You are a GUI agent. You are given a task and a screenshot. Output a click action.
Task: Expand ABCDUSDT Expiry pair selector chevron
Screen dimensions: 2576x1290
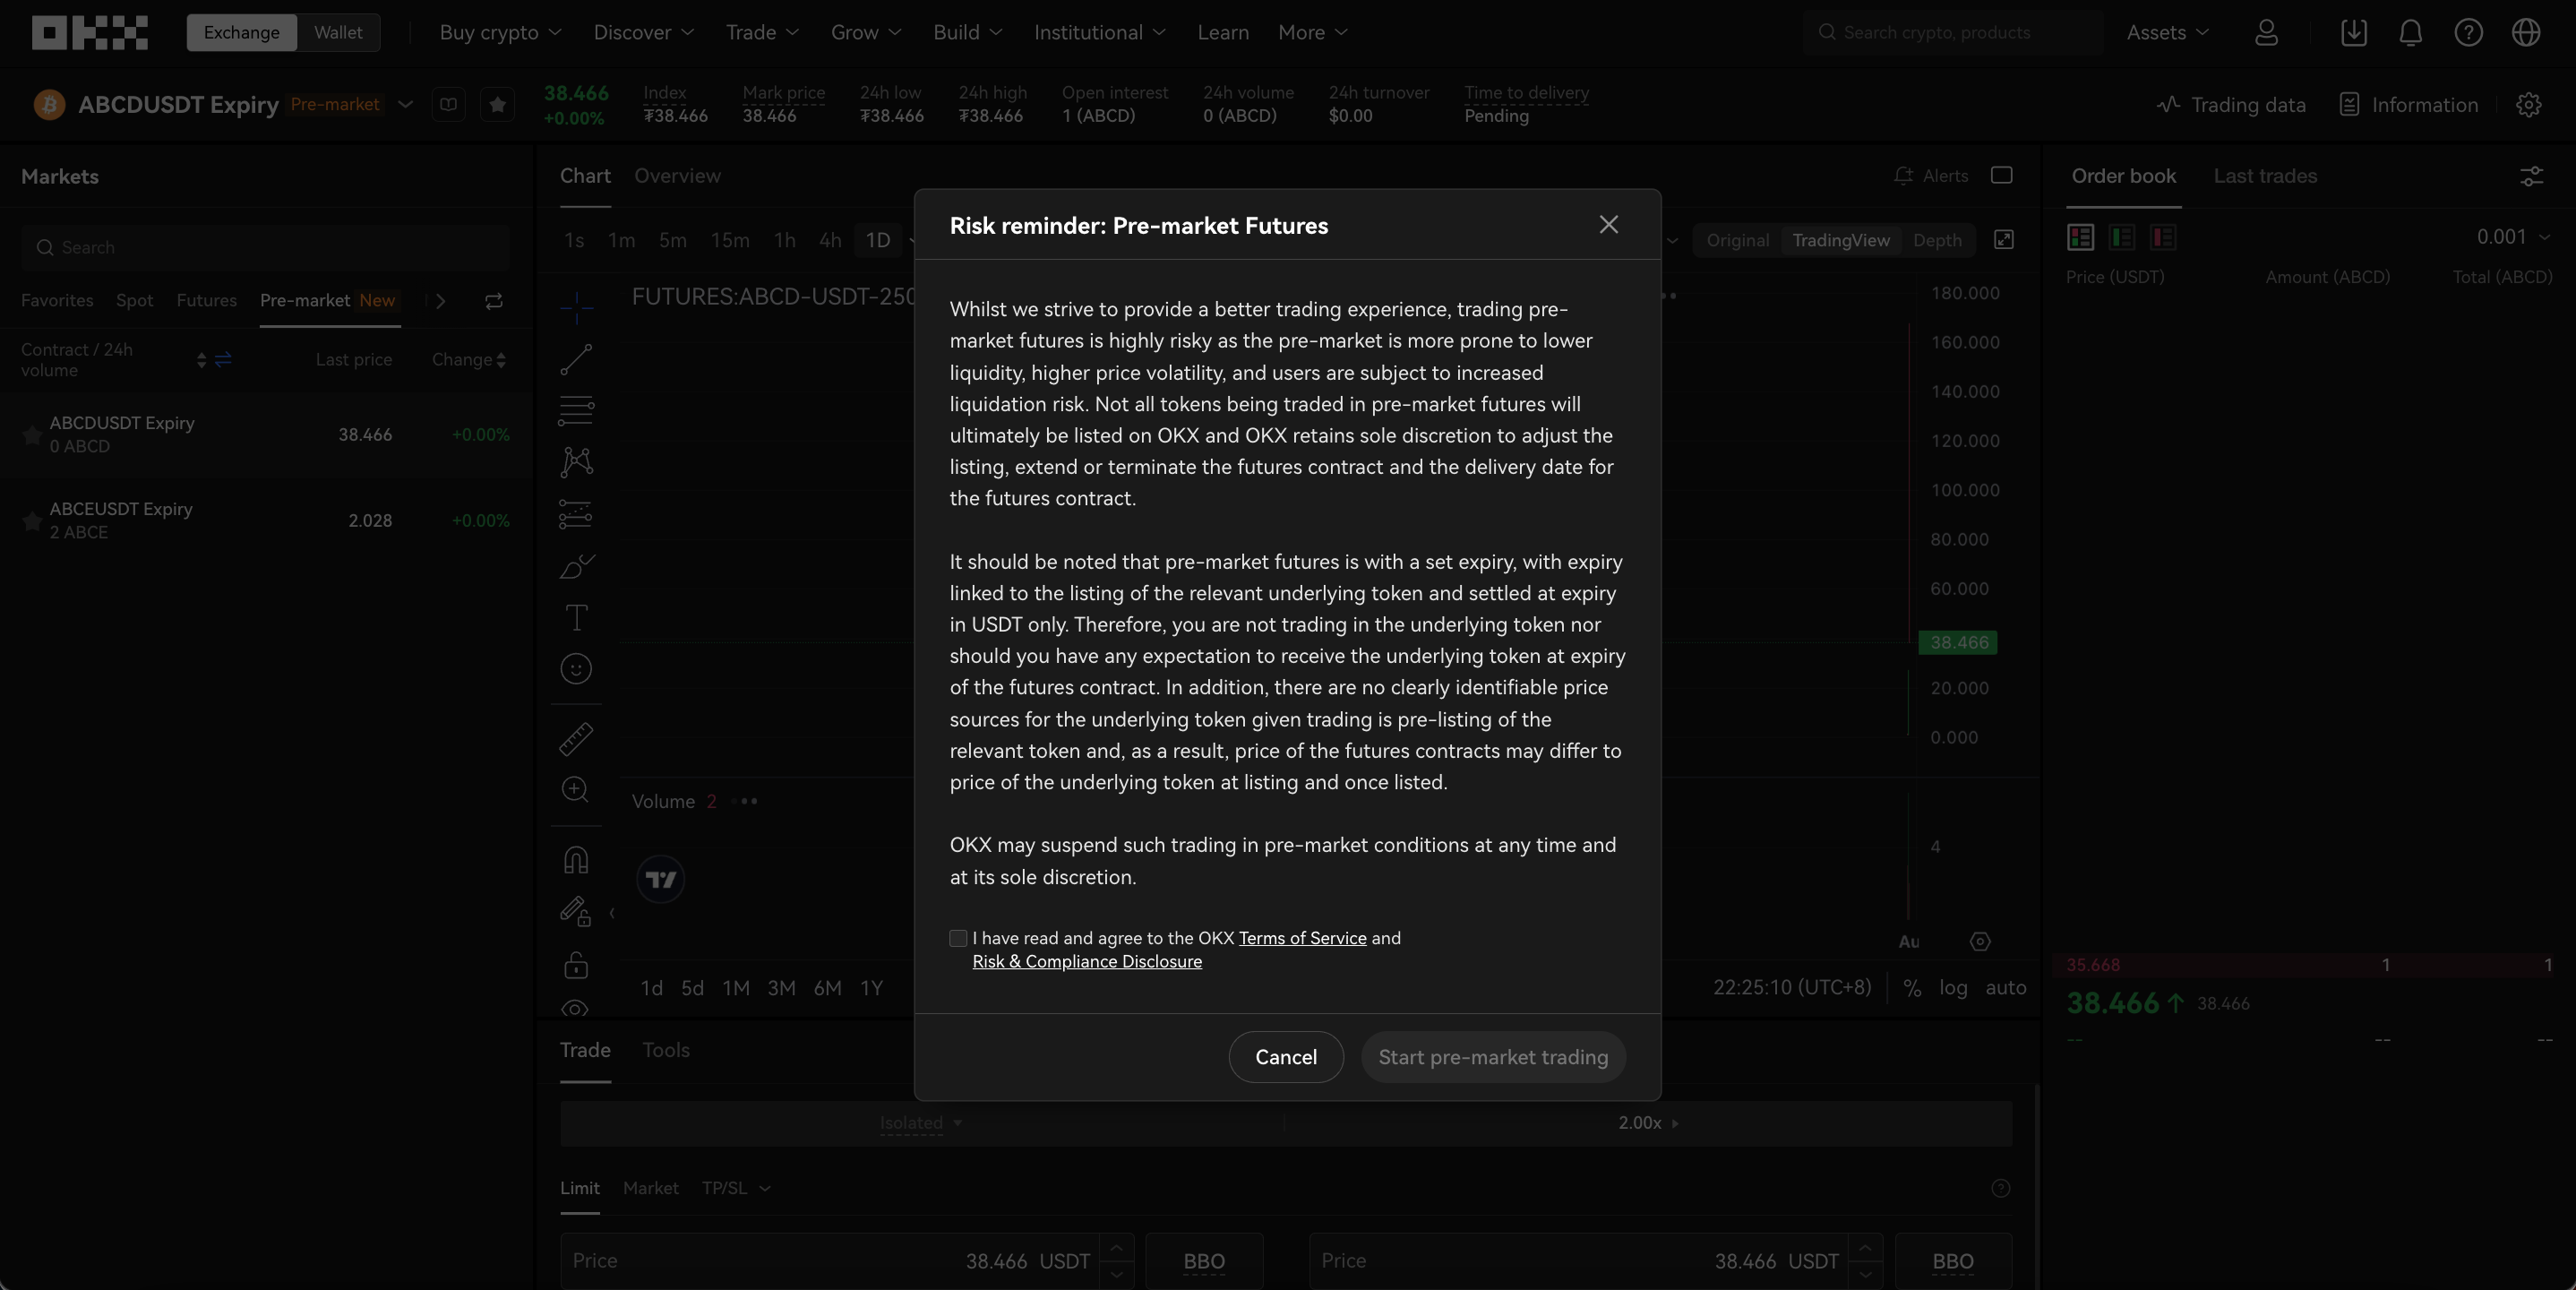click(x=405, y=104)
